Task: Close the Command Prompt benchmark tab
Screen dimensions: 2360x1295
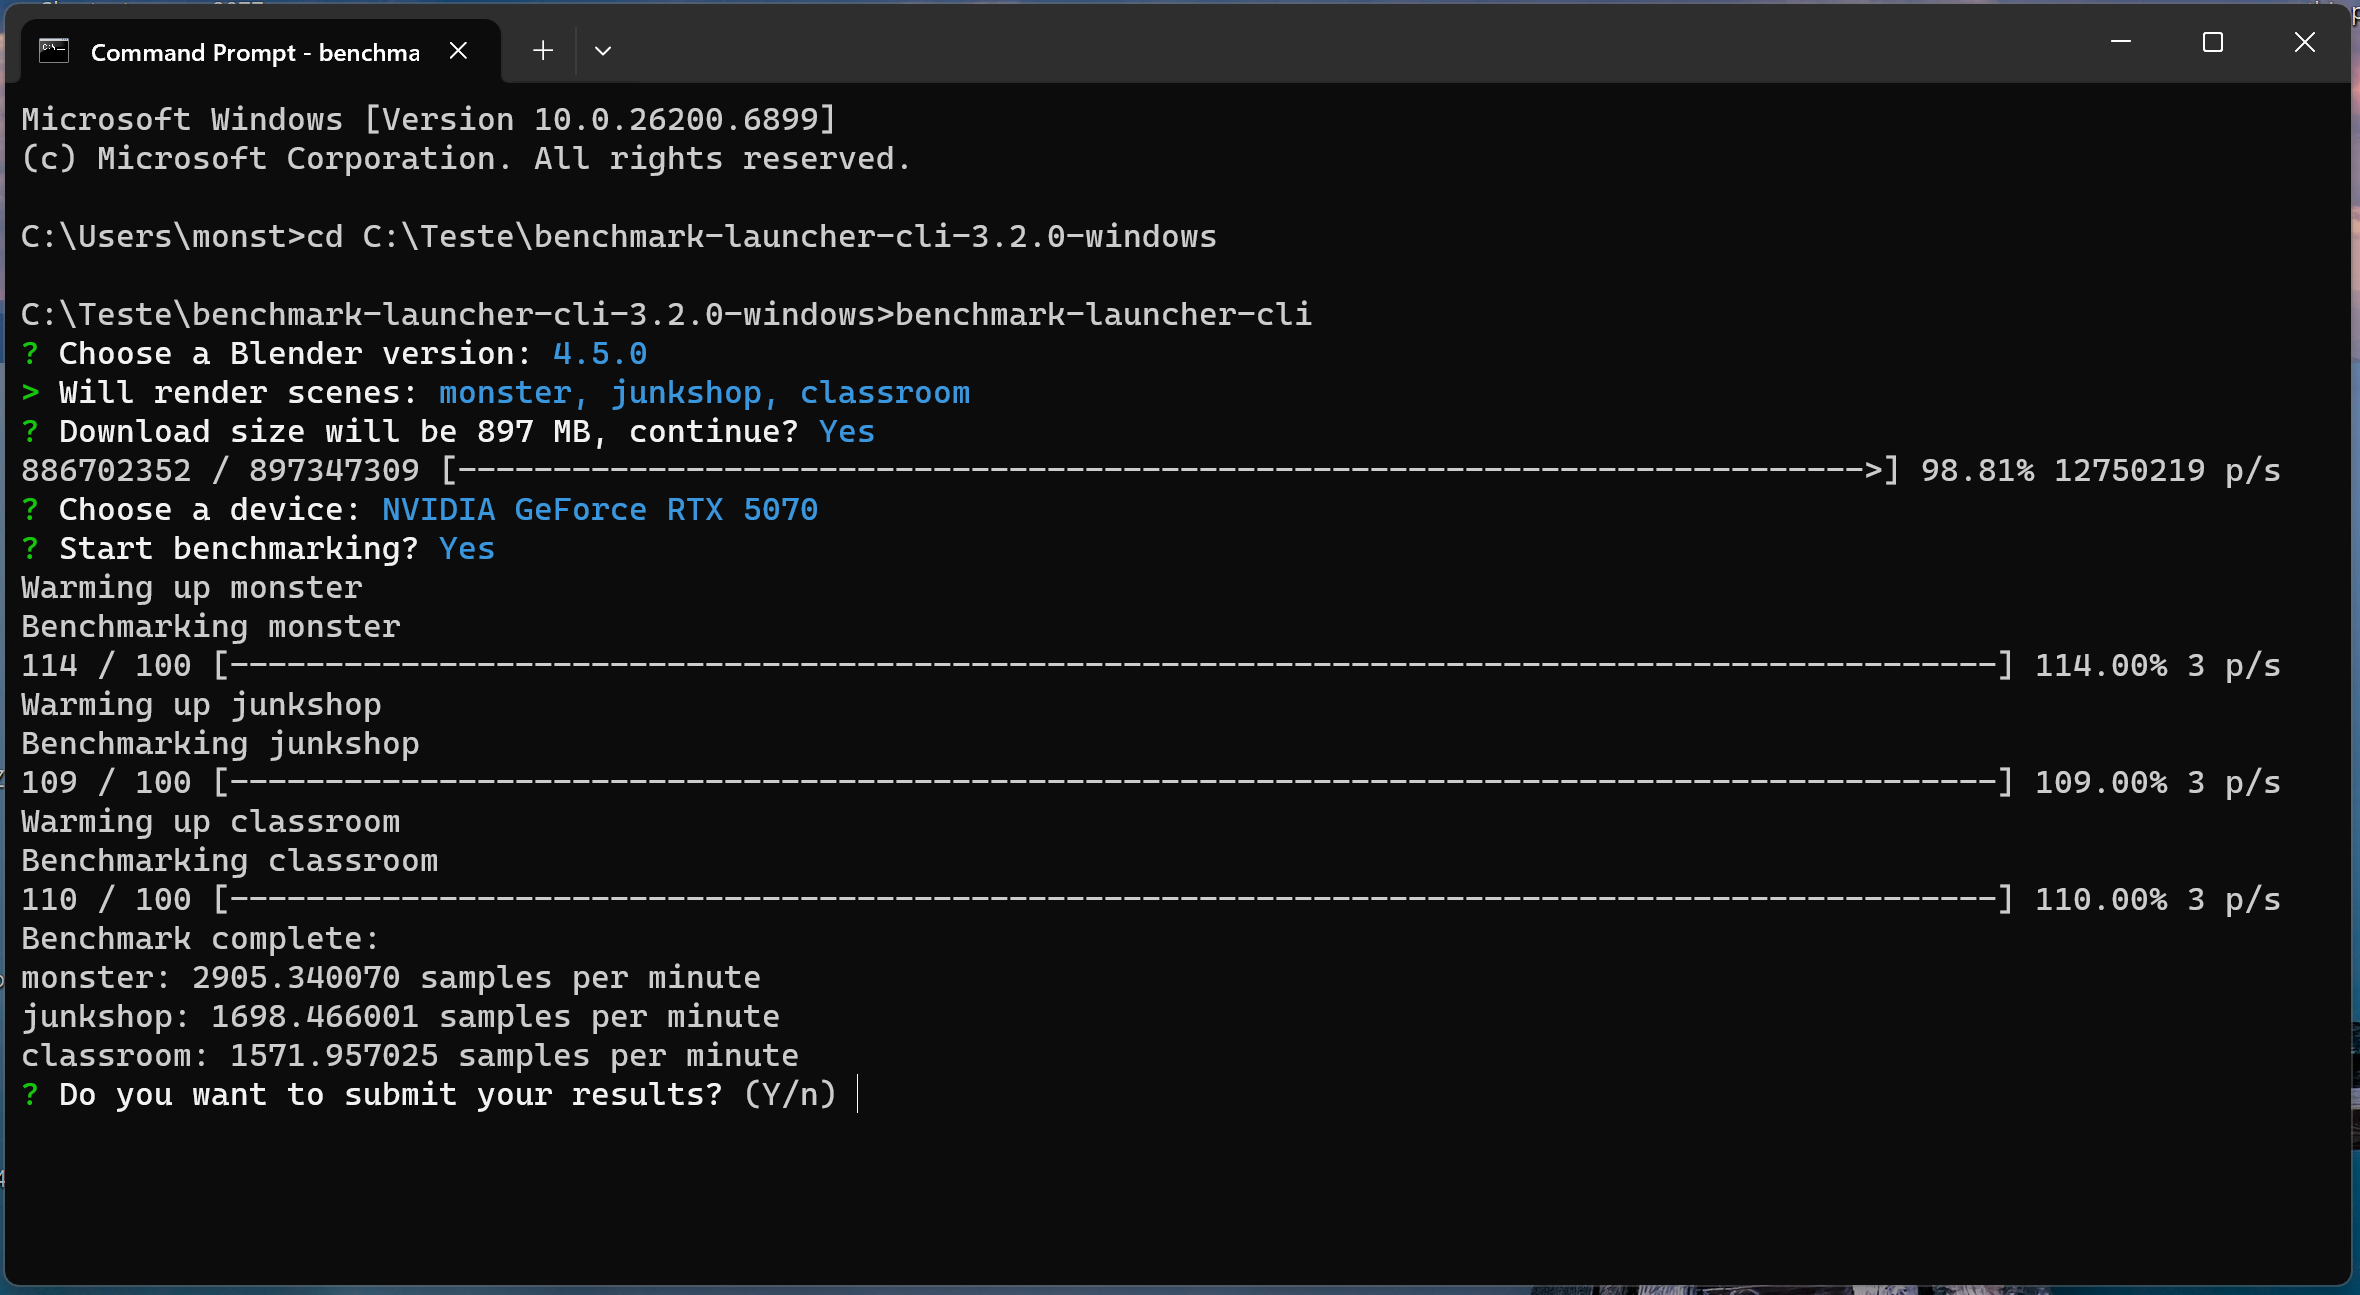Action: pyautogui.click(x=459, y=51)
